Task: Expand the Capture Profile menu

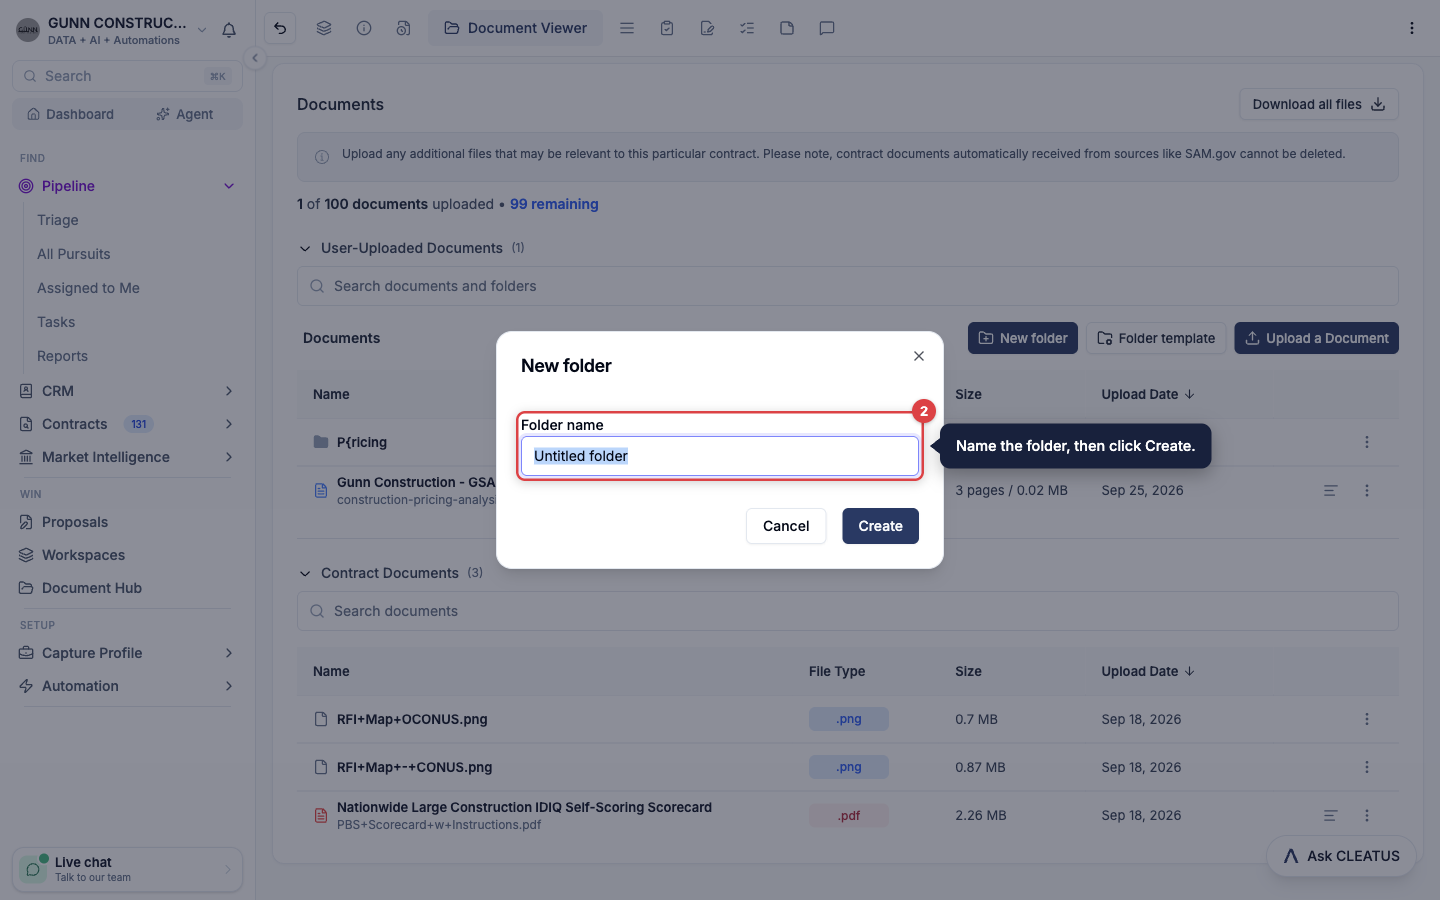Action: 229,653
